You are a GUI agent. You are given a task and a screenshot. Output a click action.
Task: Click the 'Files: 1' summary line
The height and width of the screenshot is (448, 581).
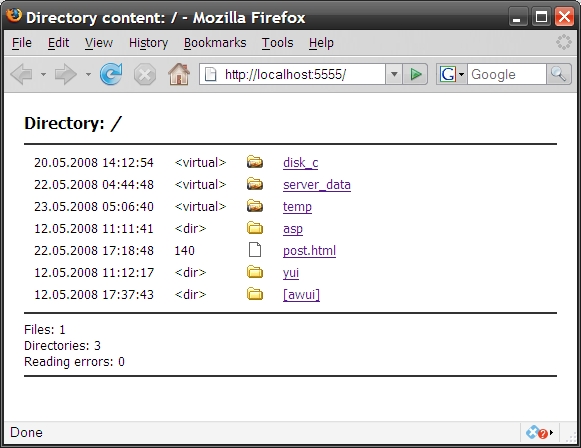point(44,329)
